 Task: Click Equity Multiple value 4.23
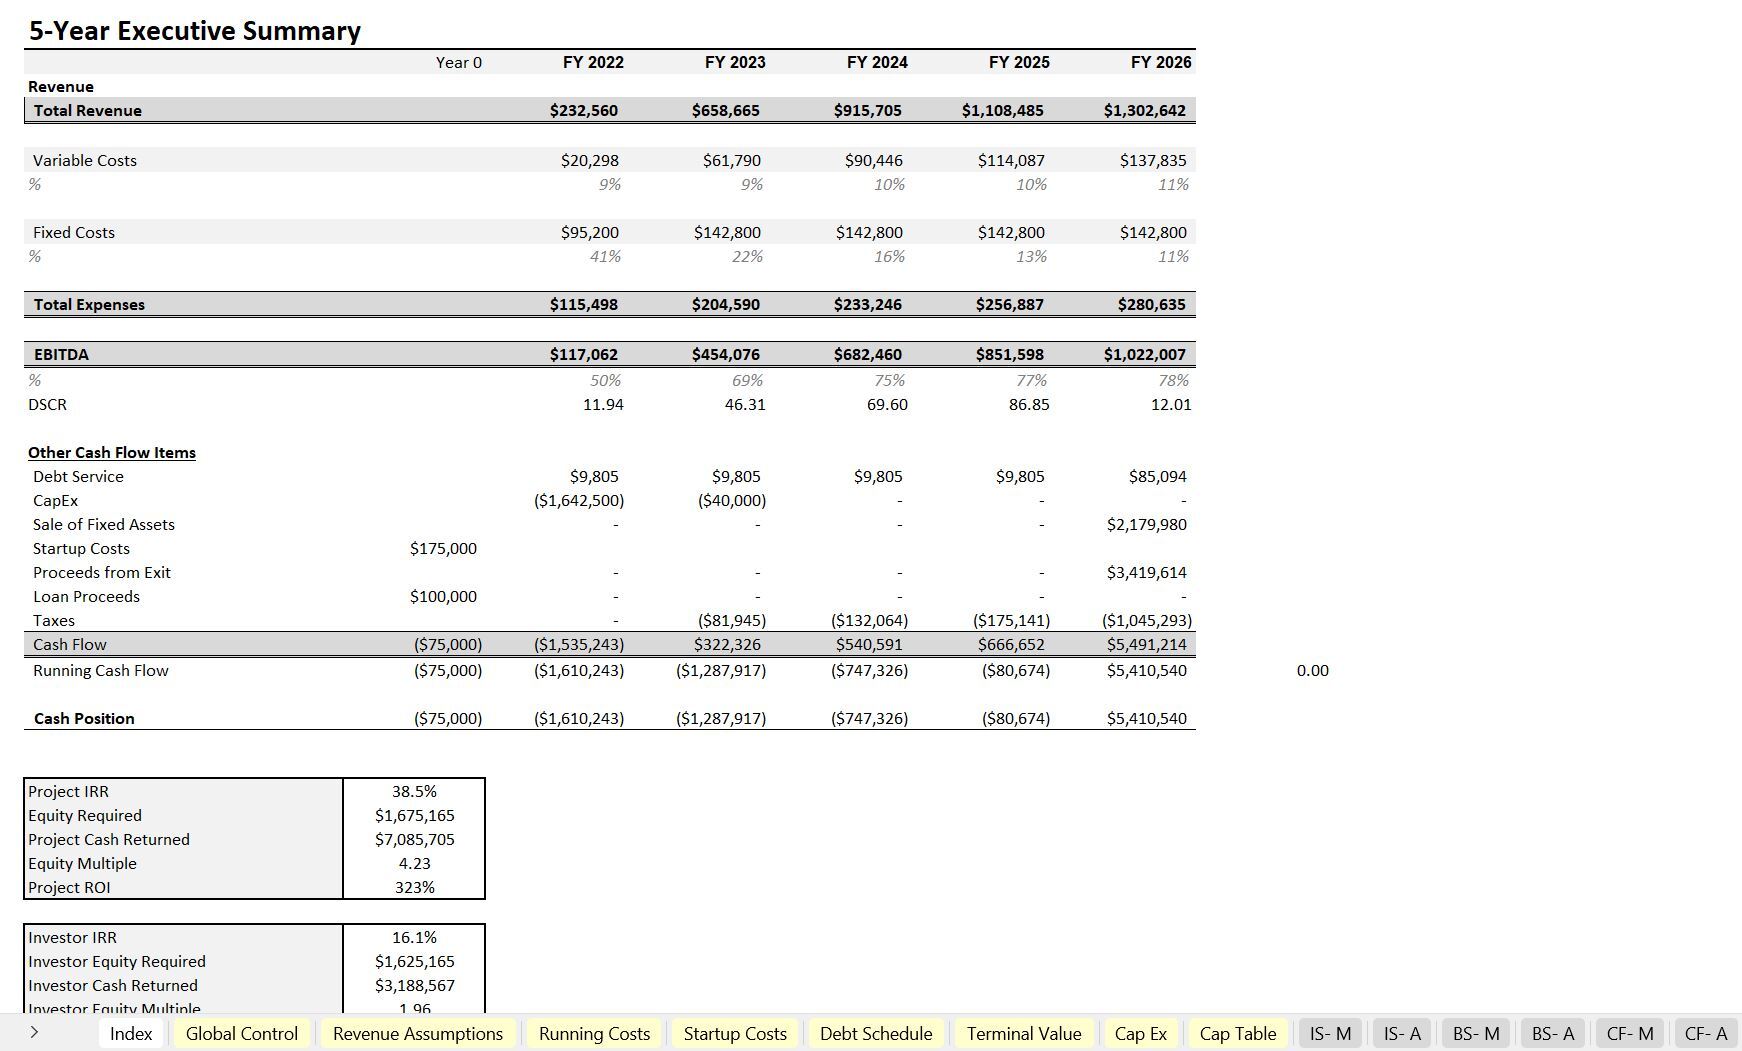pos(414,863)
